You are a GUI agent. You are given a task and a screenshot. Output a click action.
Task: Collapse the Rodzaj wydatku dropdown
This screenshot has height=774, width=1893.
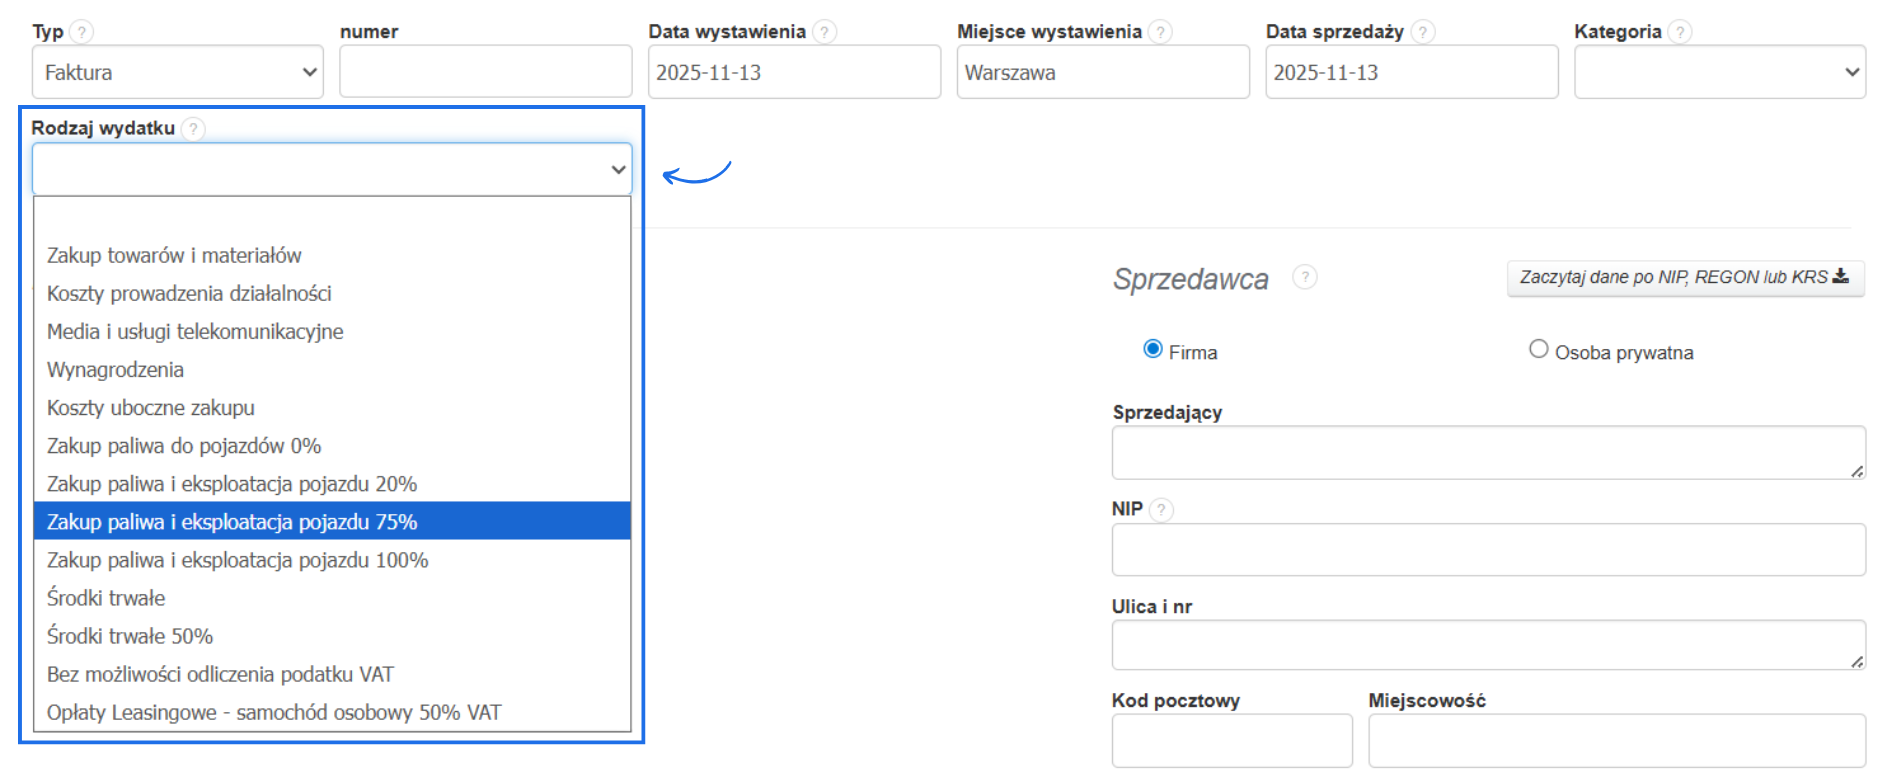(x=332, y=169)
